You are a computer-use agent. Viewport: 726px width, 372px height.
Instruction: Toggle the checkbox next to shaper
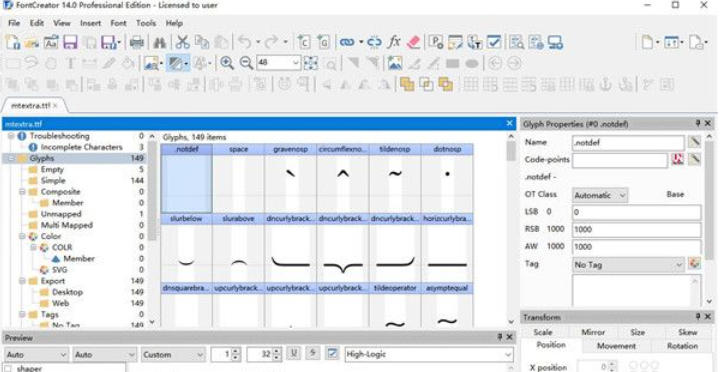[8, 369]
